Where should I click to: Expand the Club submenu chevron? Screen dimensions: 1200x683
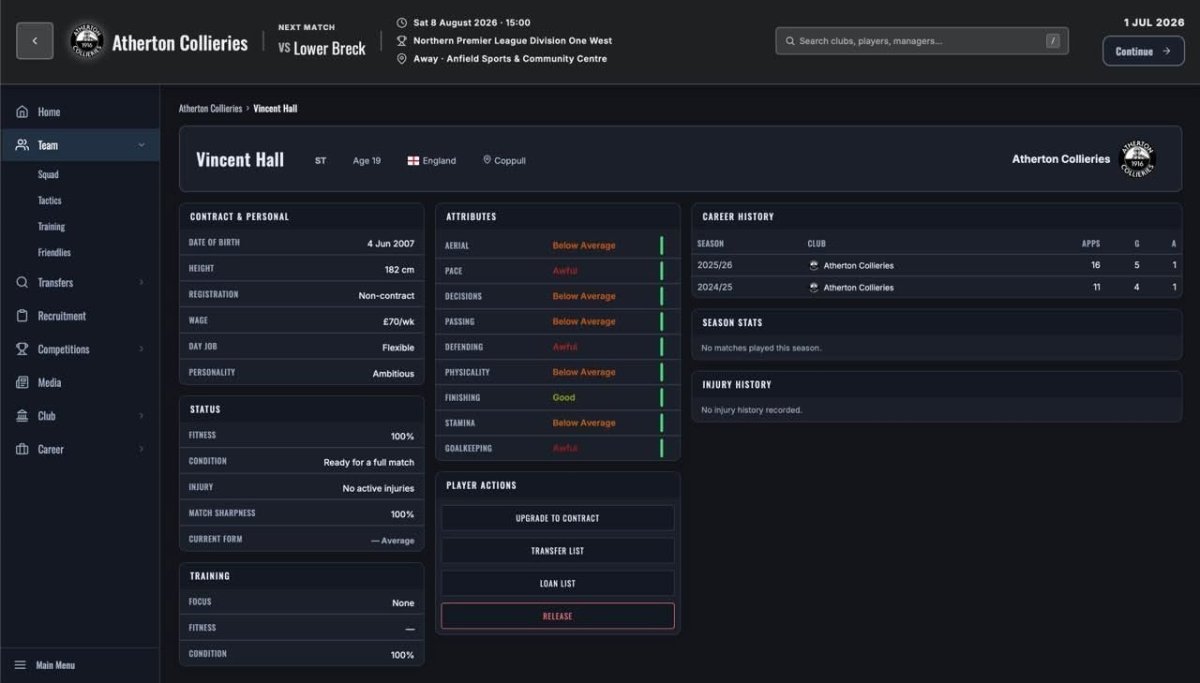point(141,416)
